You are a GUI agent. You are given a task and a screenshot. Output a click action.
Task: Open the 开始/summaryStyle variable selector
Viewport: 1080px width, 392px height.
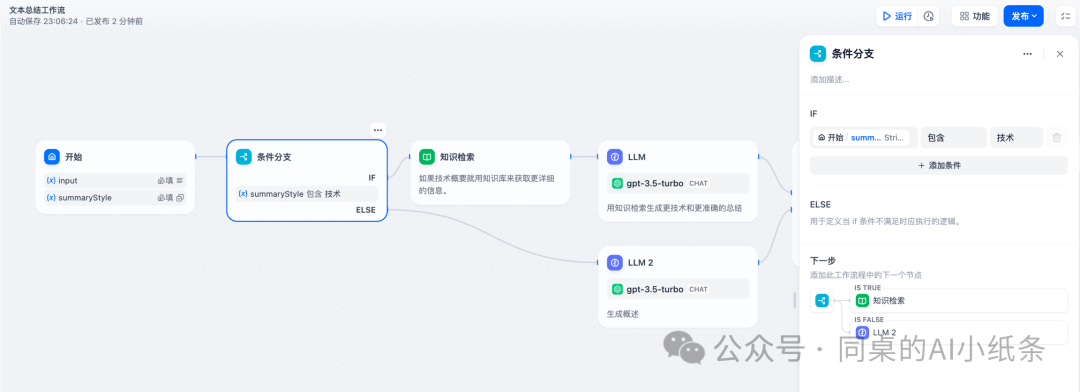point(864,138)
